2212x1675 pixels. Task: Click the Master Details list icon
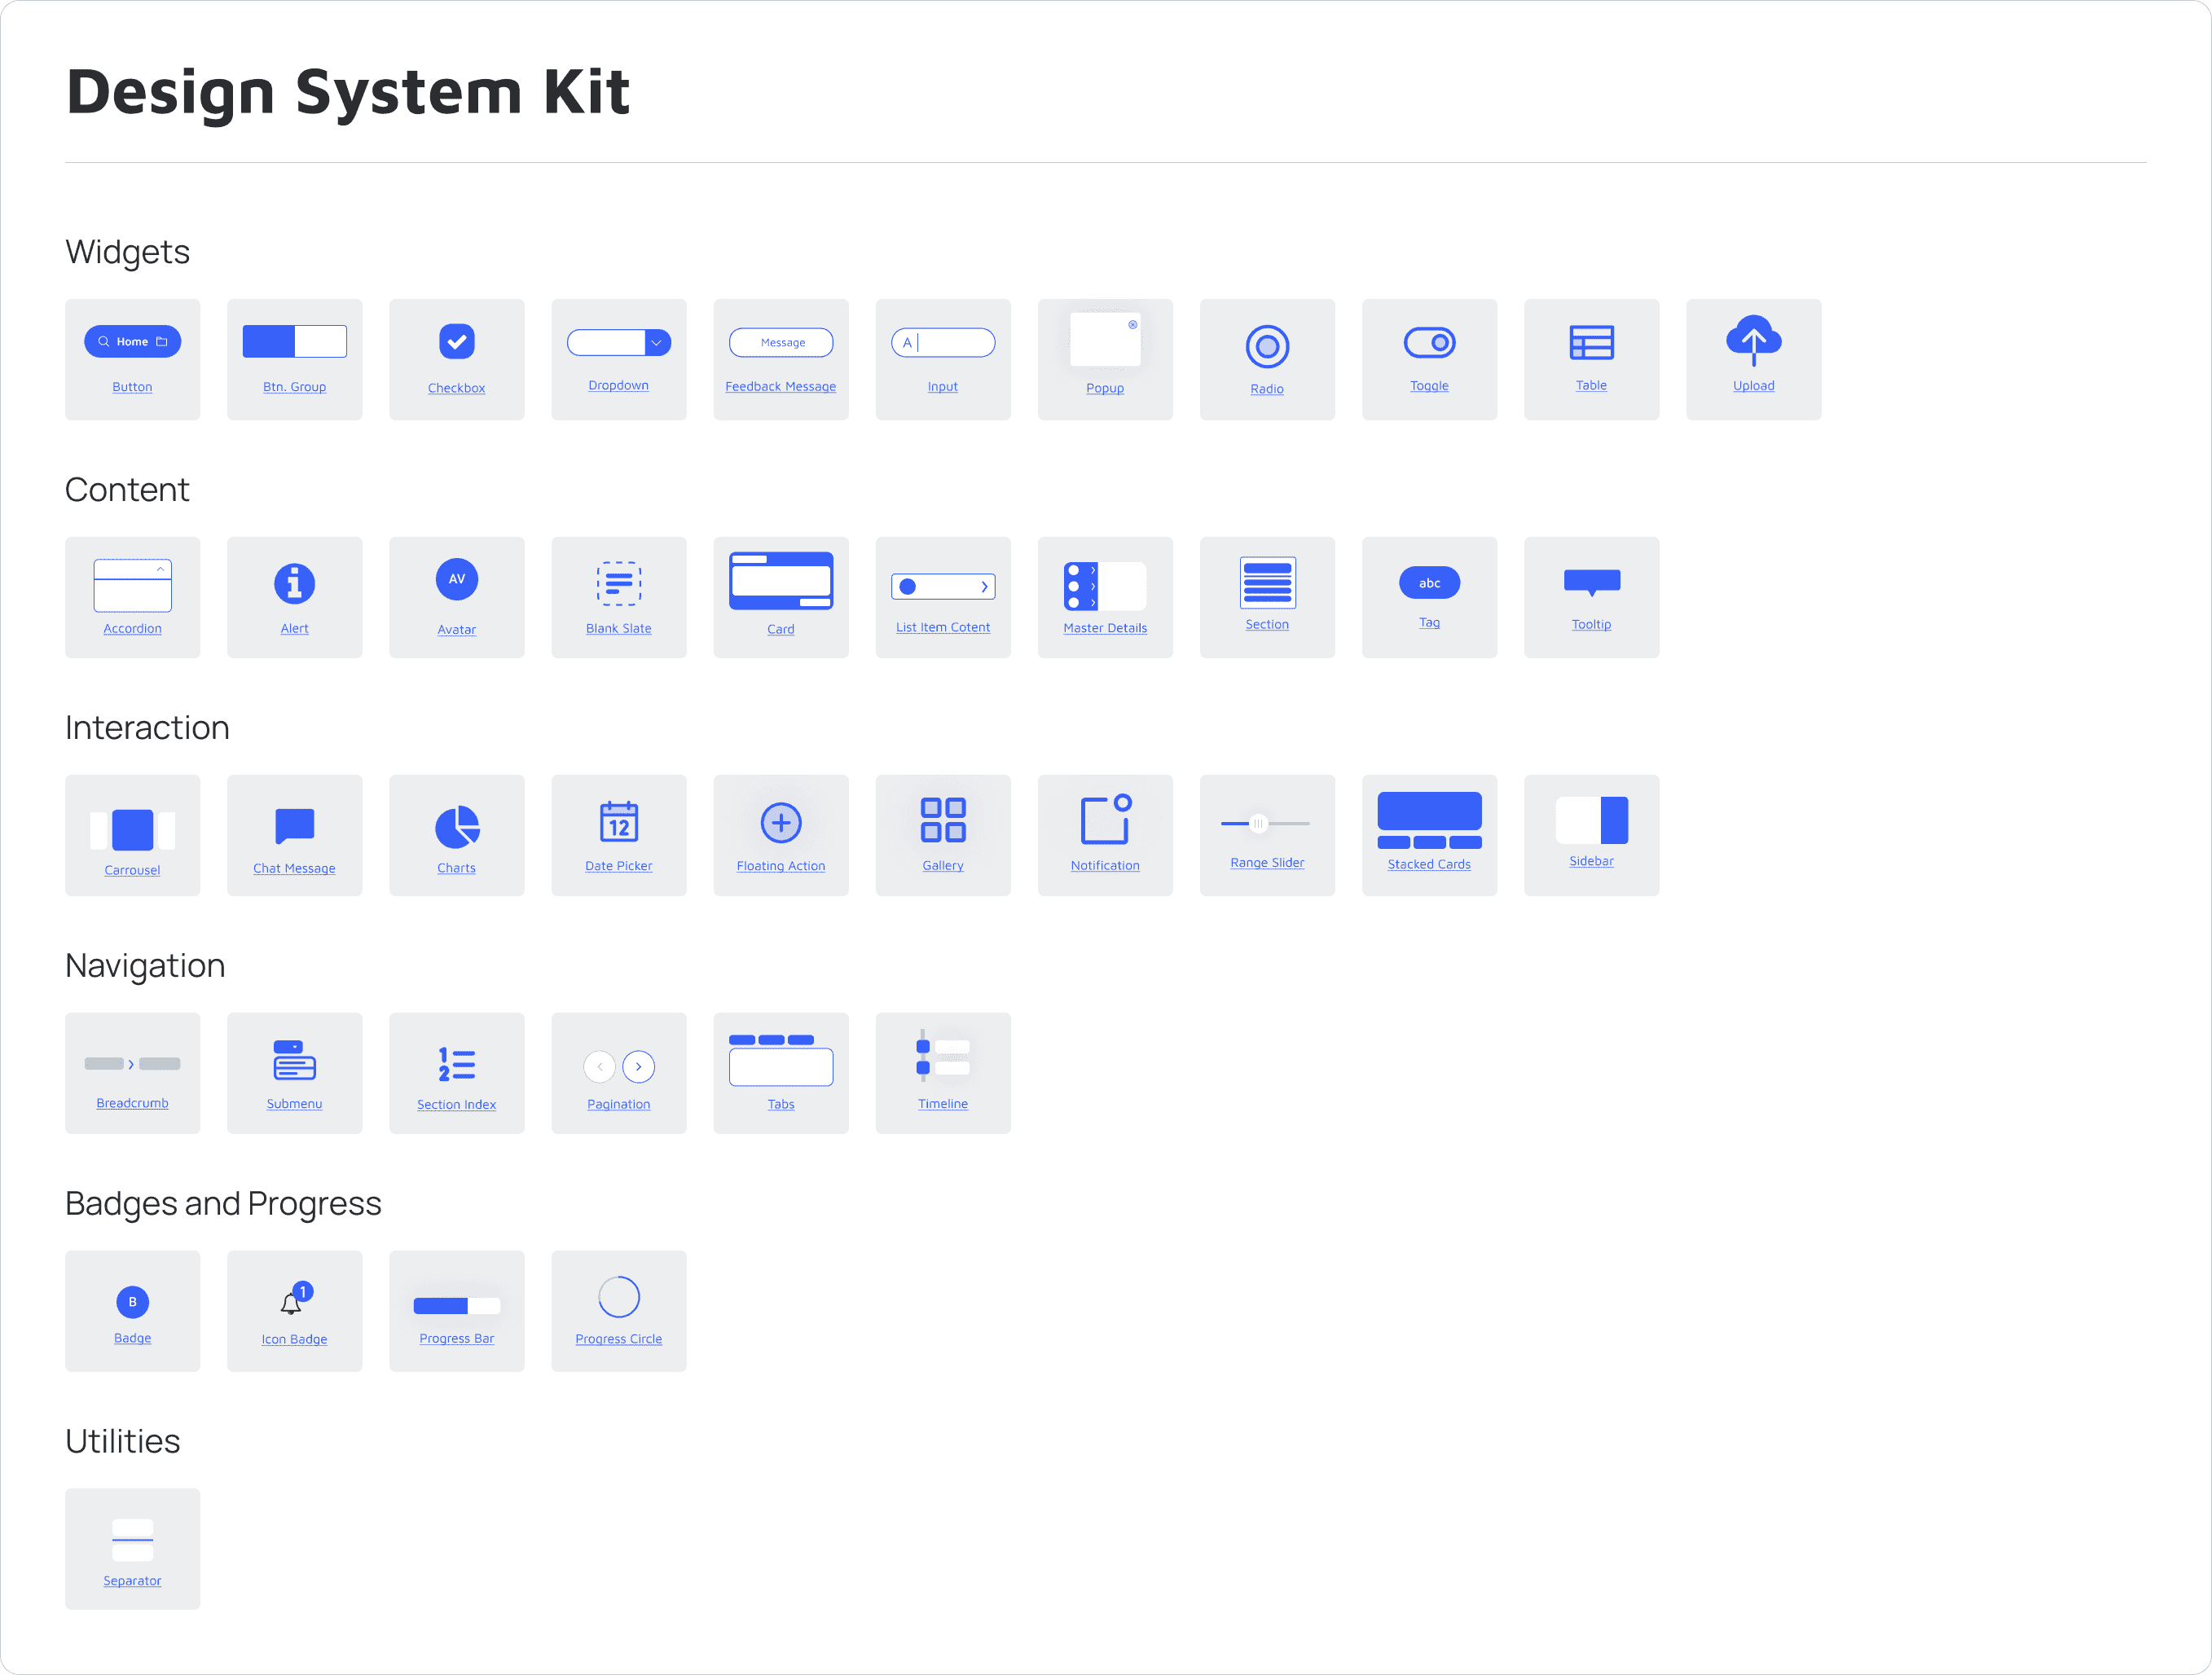pyautogui.click(x=1105, y=586)
